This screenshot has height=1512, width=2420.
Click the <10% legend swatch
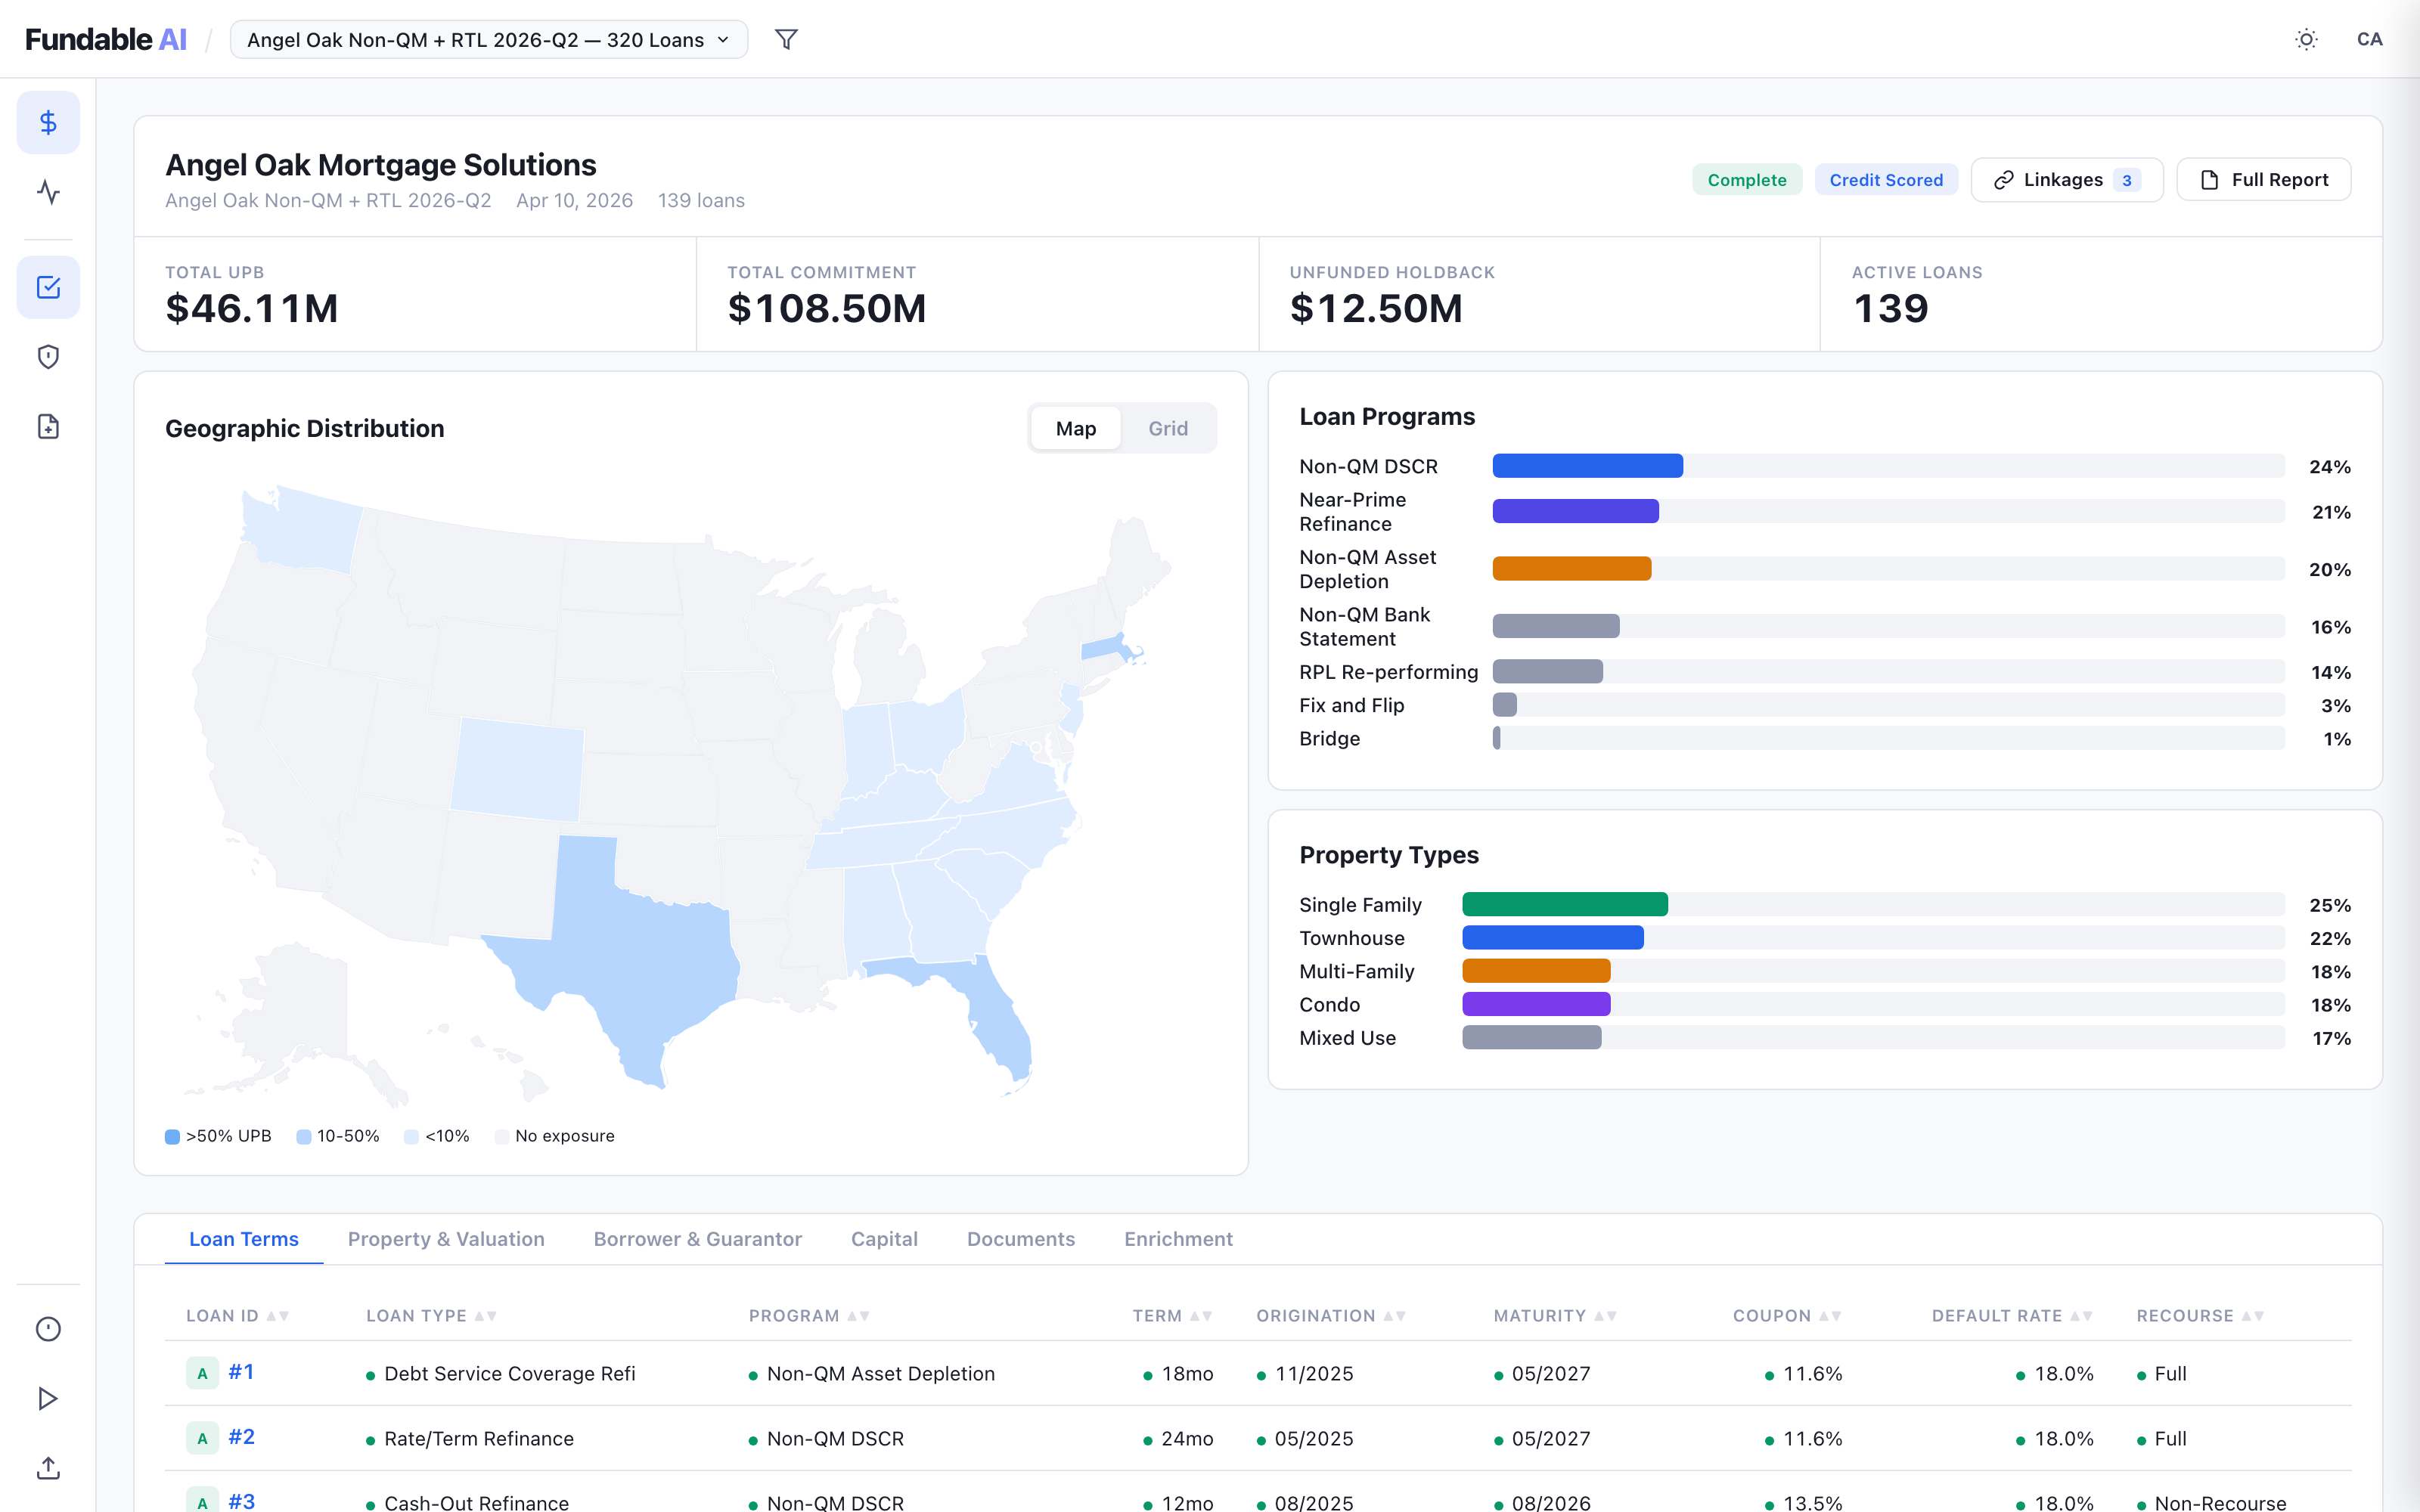click(411, 1137)
